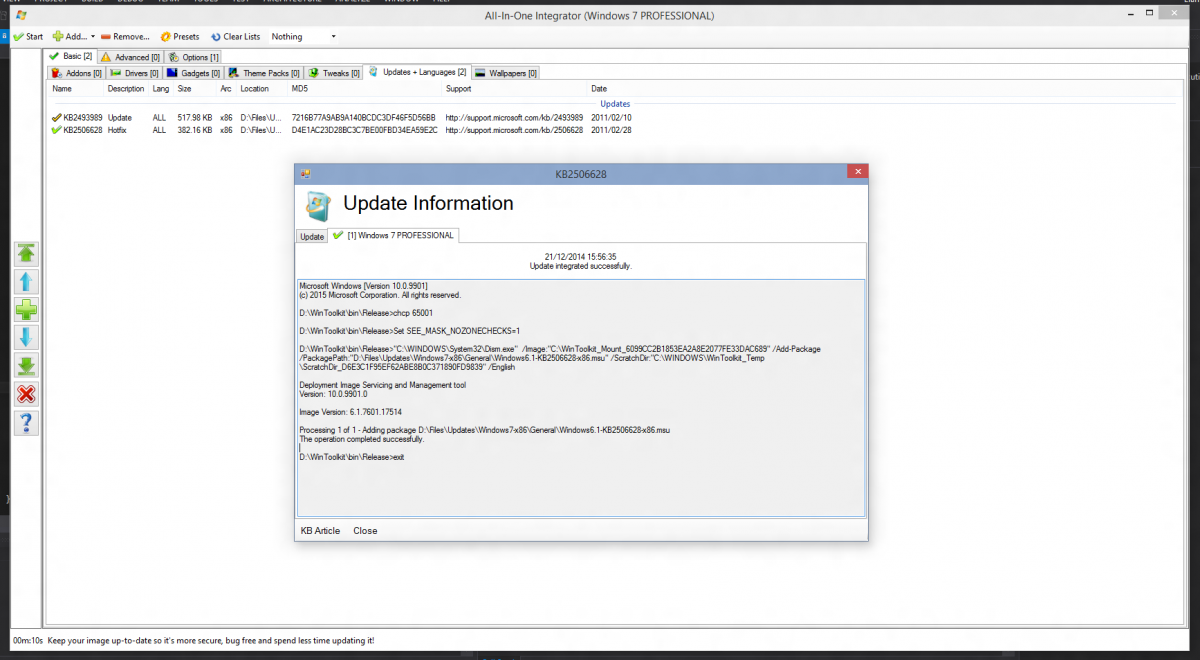The image size is (1200, 660).
Task: Sort by the Date column header
Action: pos(599,89)
